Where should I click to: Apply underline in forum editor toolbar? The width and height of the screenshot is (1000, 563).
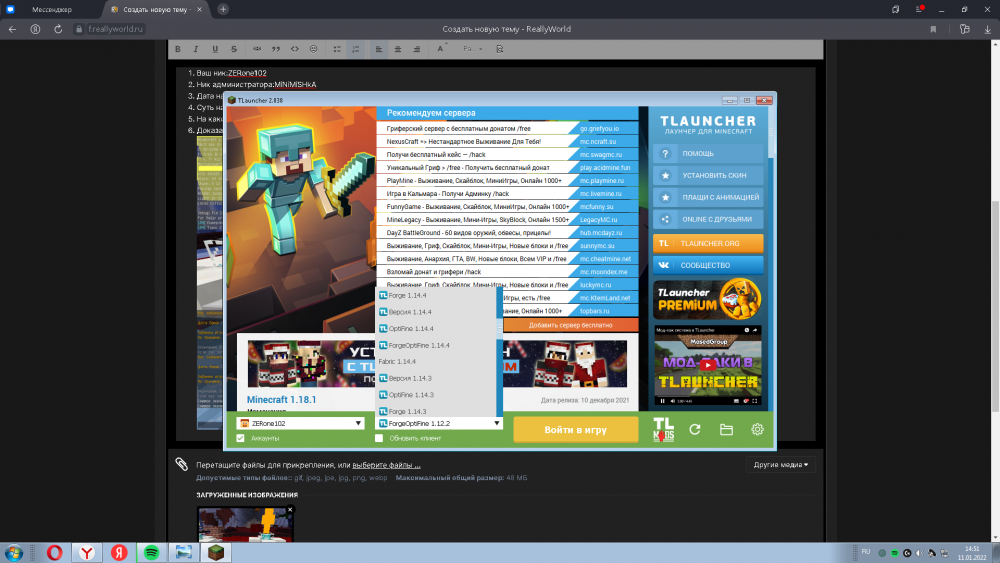click(215, 49)
